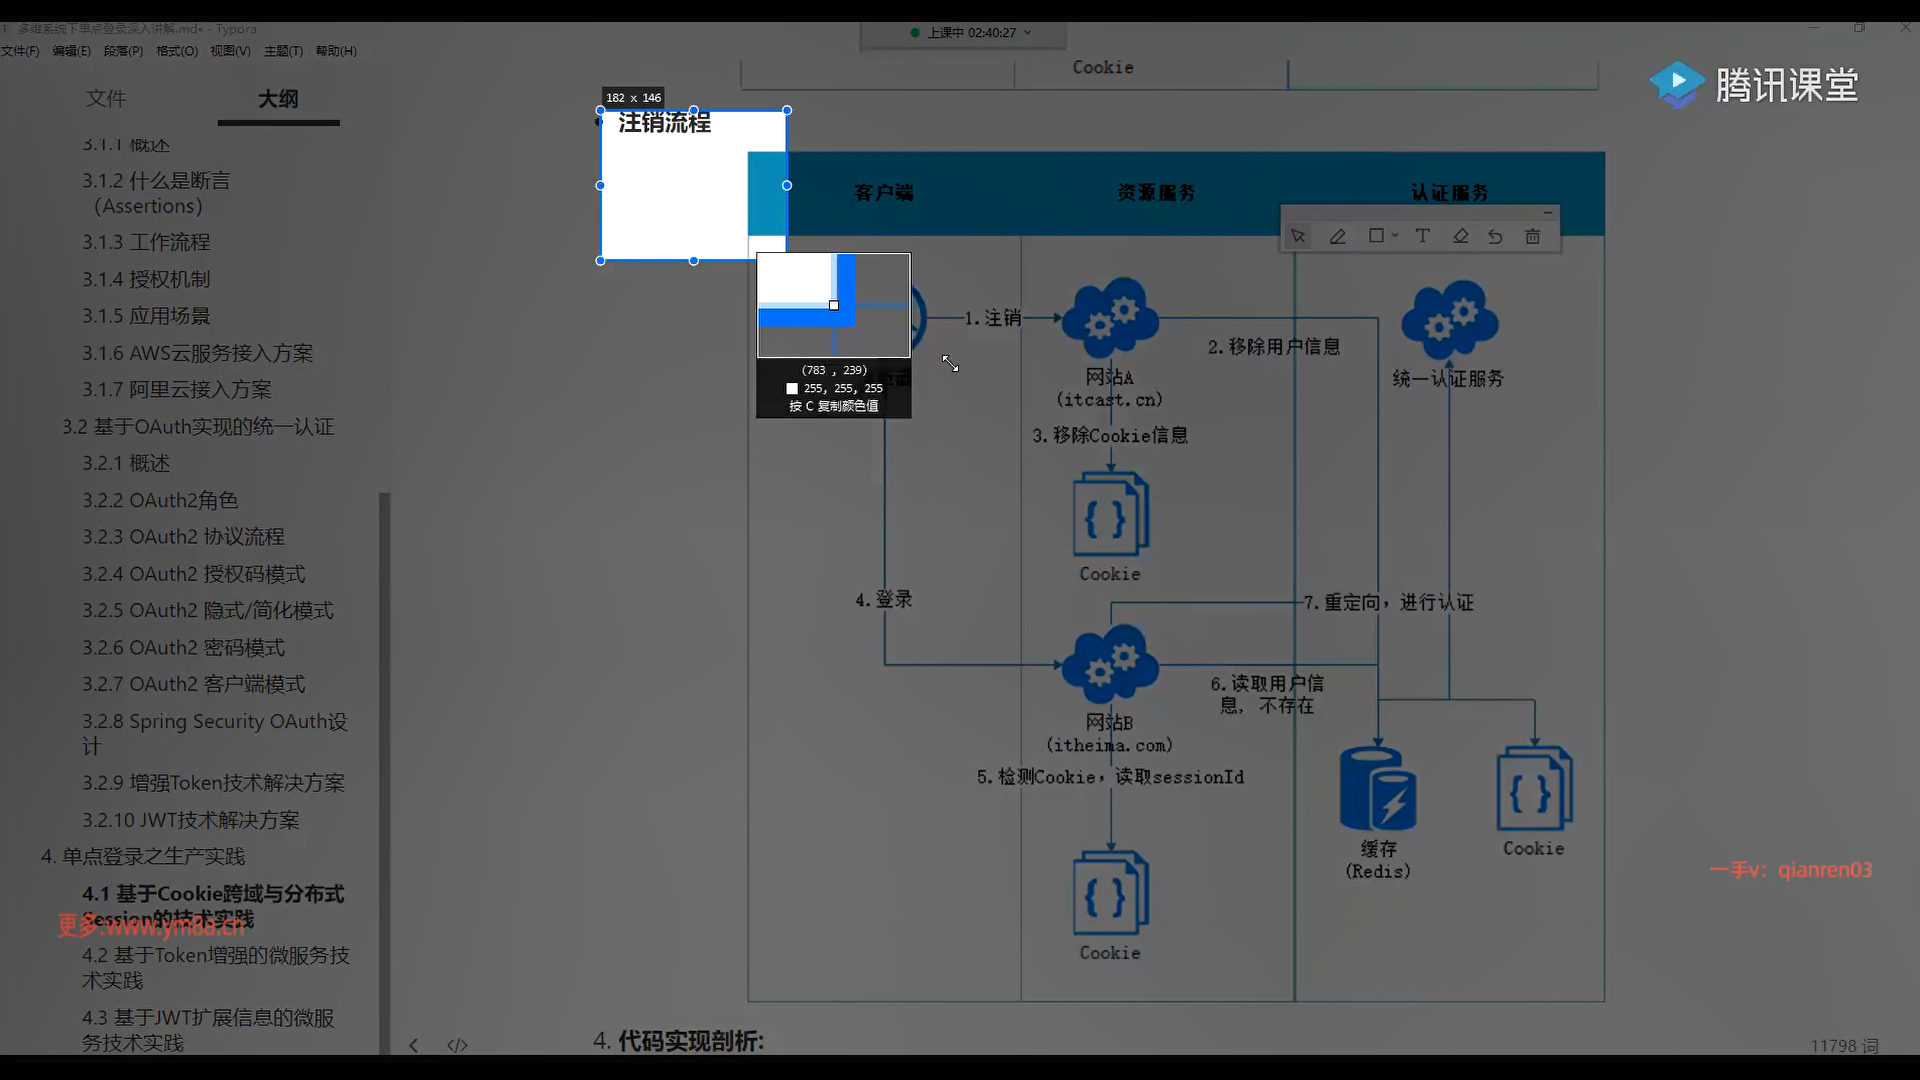
Task: Click the outline panel vertical scrollbar
Action: 384,770
